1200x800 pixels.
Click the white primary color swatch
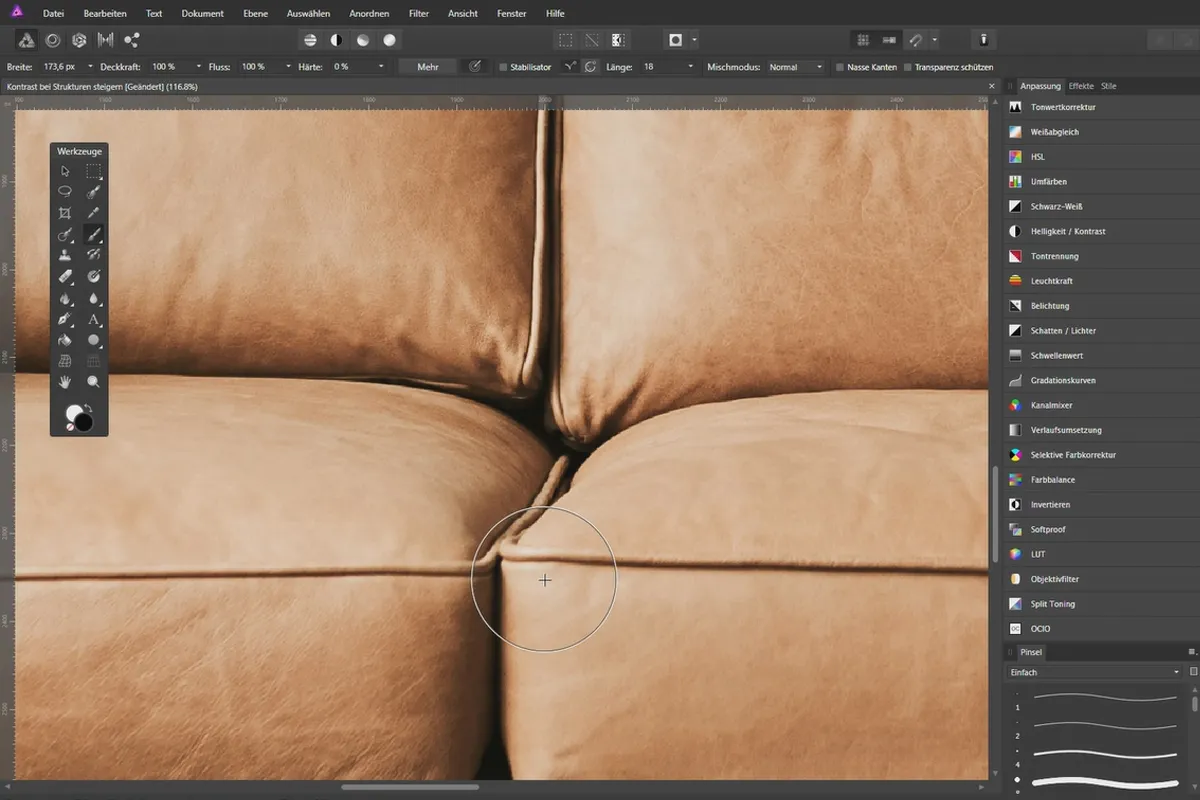(x=73, y=413)
